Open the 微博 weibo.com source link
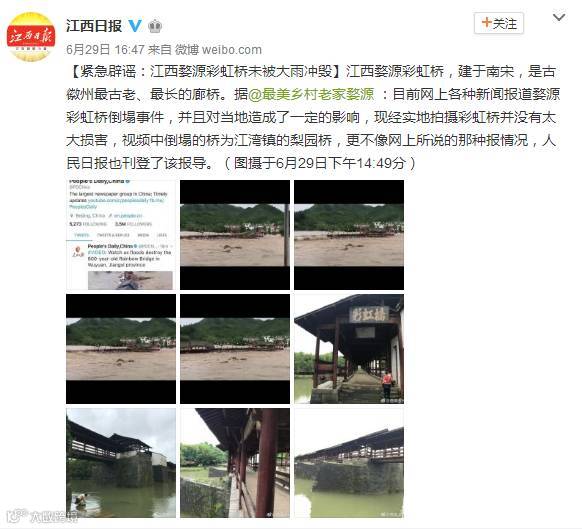 click(218, 49)
